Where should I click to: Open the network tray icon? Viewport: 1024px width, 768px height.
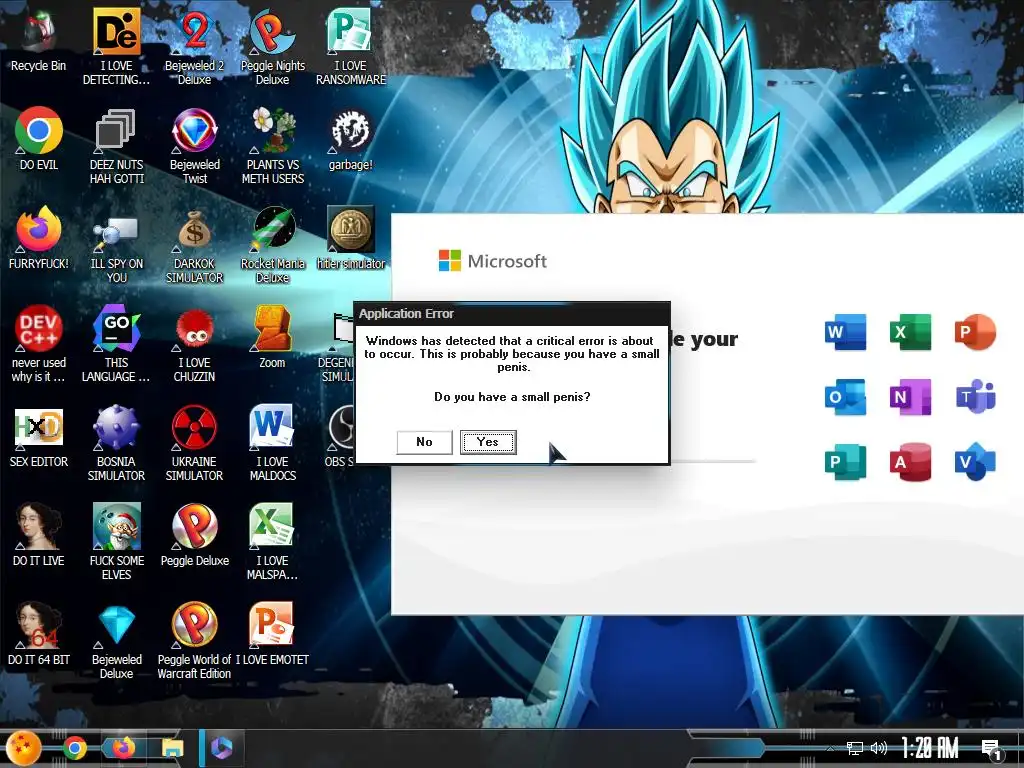854,748
